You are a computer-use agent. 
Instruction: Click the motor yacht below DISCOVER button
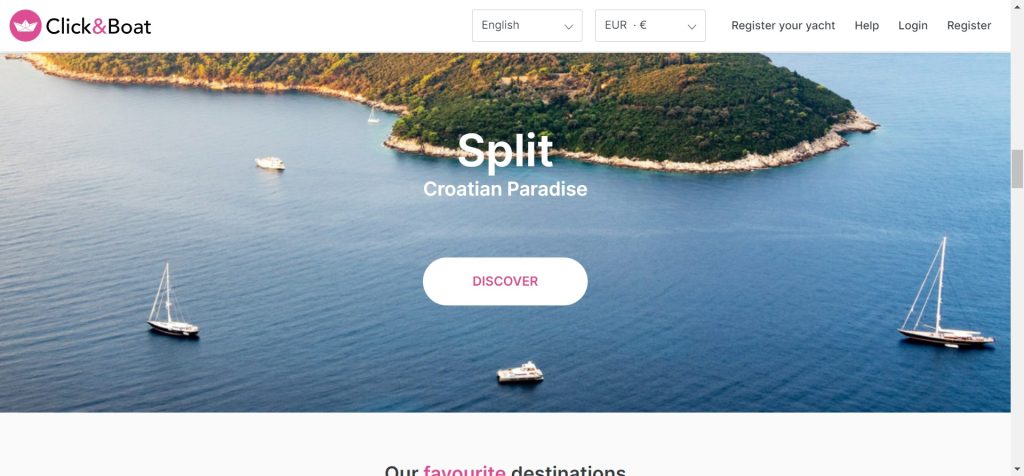click(x=520, y=372)
